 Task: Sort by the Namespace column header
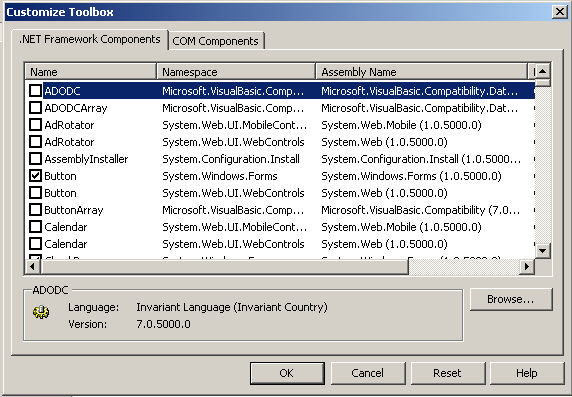click(236, 72)
